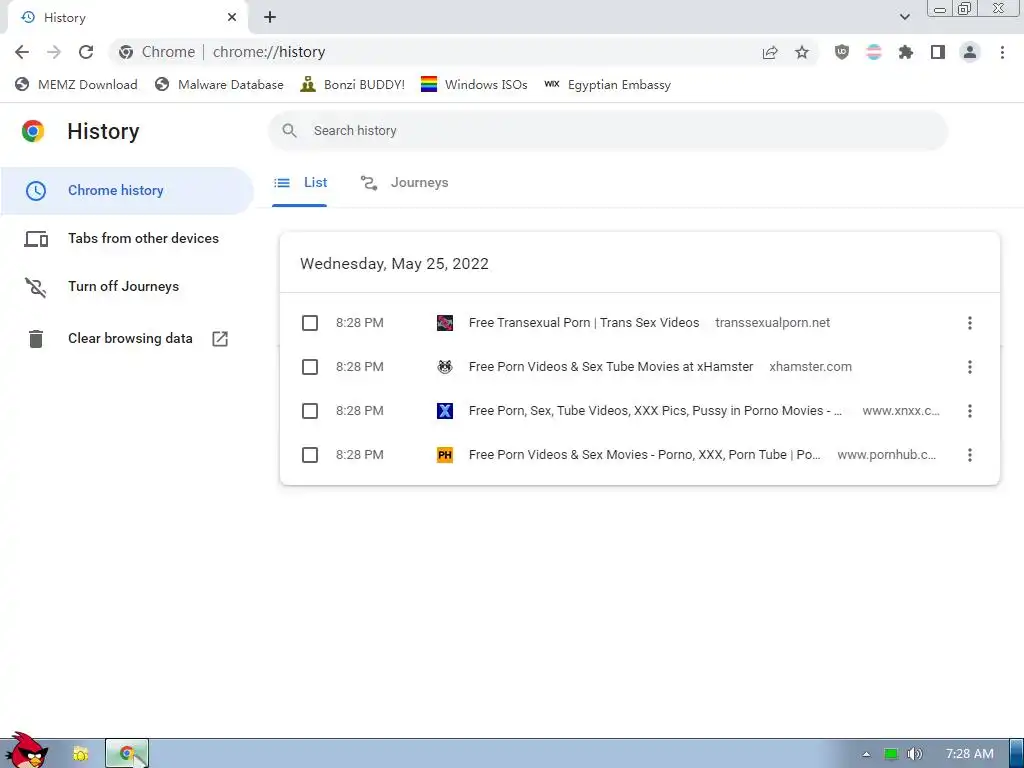Reload the history page
Image resolution: width=1024 pixels, height=768 pixels.
(x=86, y=52)
